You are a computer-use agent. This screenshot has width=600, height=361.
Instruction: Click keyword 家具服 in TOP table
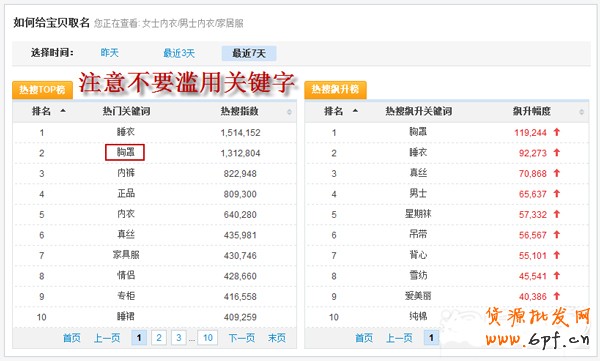tap(126, 255)
